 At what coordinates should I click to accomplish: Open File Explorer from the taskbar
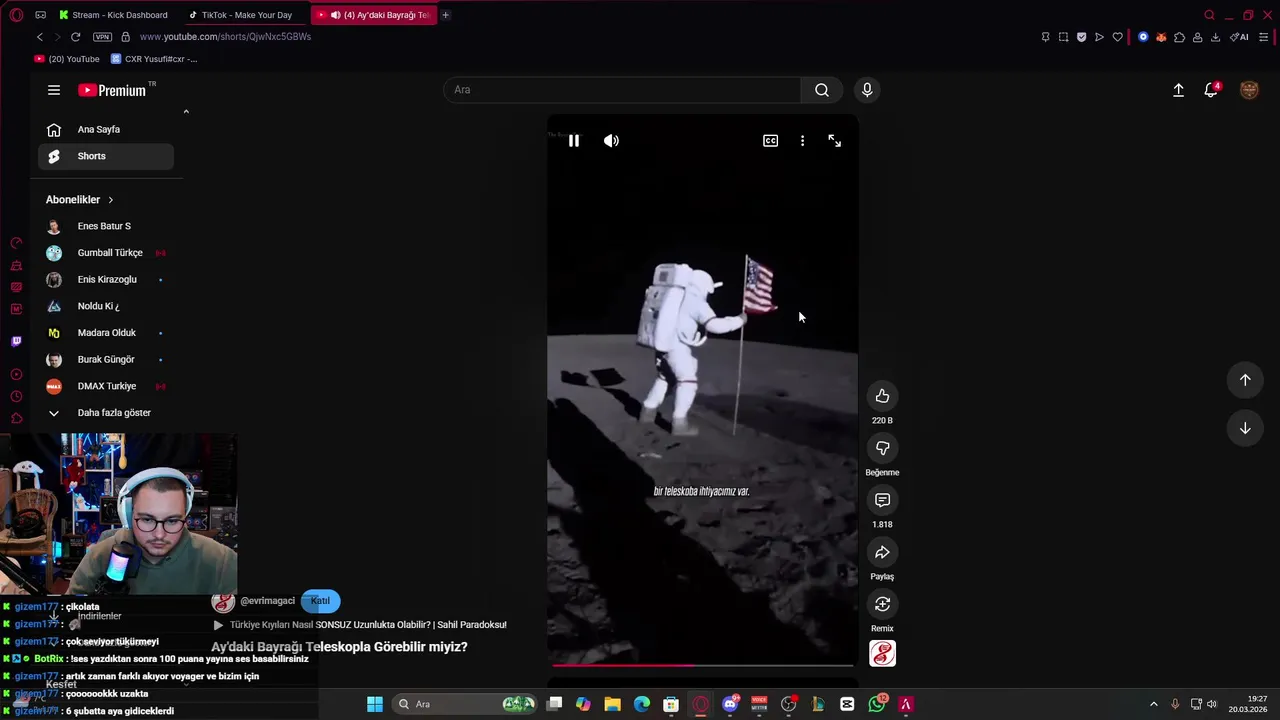click(x=612, y=704)
